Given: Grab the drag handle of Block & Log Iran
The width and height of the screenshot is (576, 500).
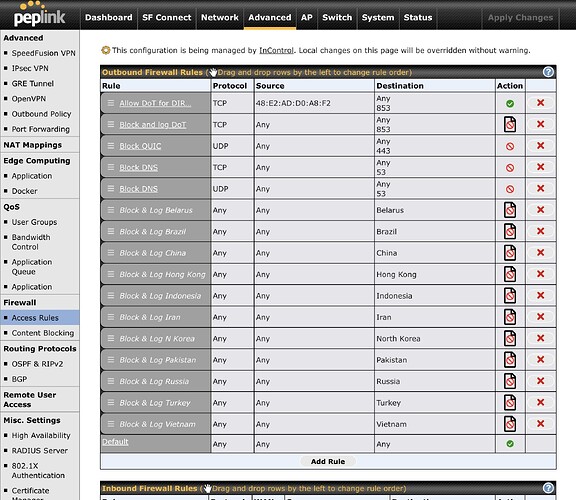Looking at the screenshot, I should click(x=111, y=317).
